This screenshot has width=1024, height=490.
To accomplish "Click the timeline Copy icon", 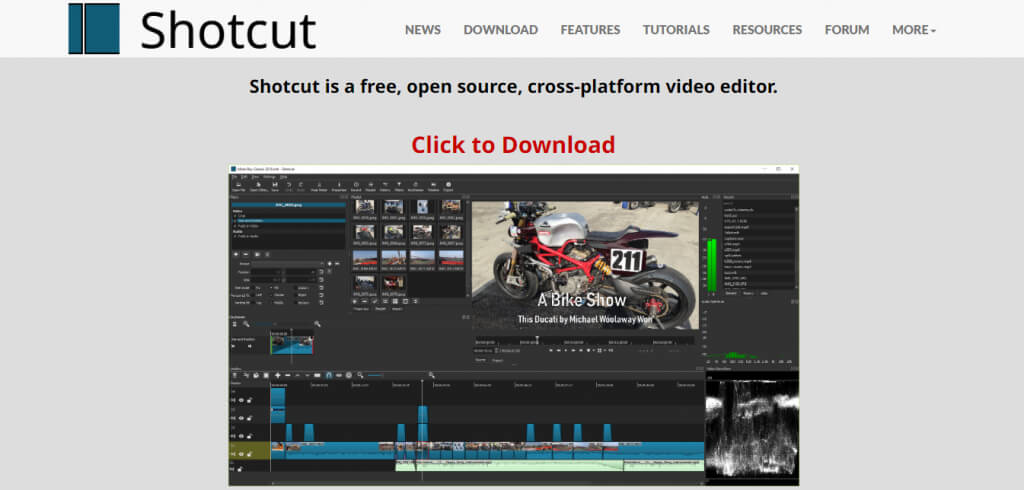I will pyautogui.click(x=256, y=376).
